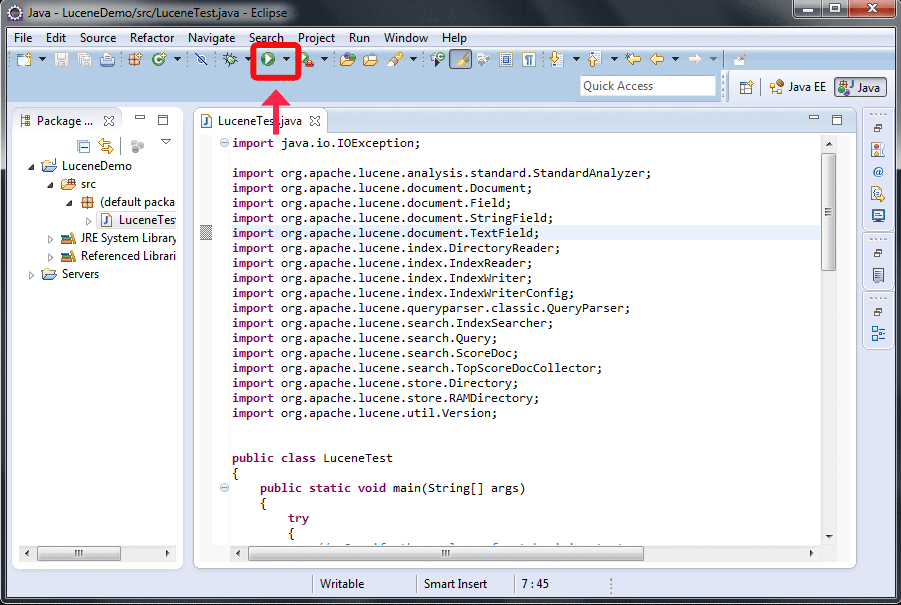Run the LuceneTest program
The image size is (901, 605).
click(x=270, y=59)
